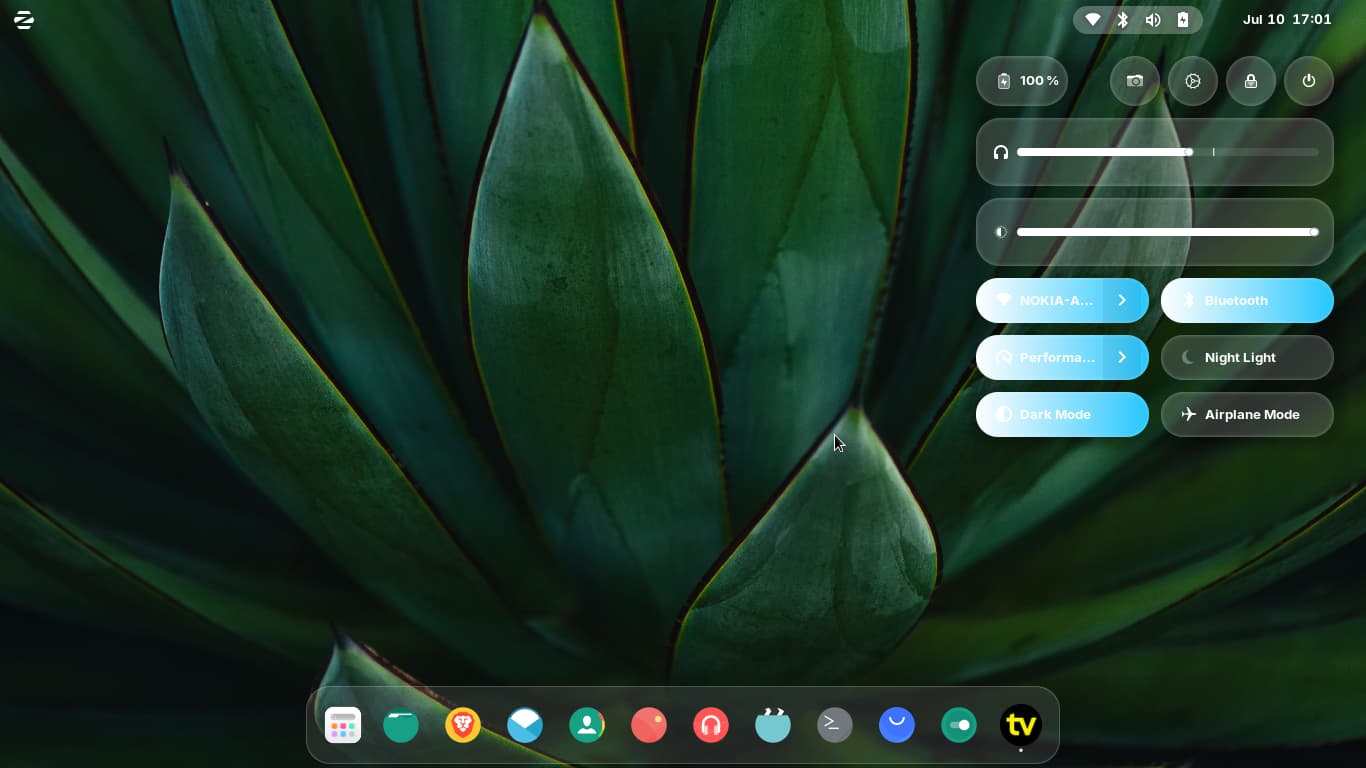Toggle the NOKIA-A... Wi-Fi connection

[1040, 300]
